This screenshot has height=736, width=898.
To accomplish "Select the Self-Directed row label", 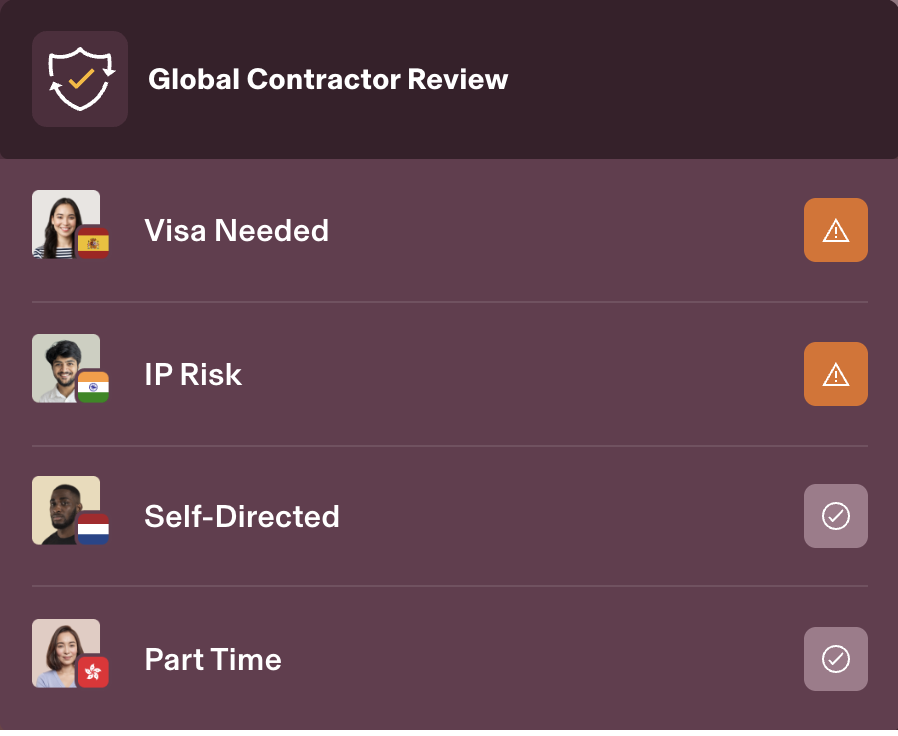I will pos(242,516).
